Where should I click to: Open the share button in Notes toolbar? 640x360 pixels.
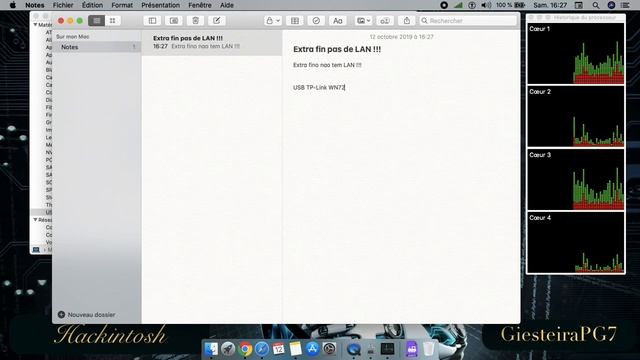point(407,20)
